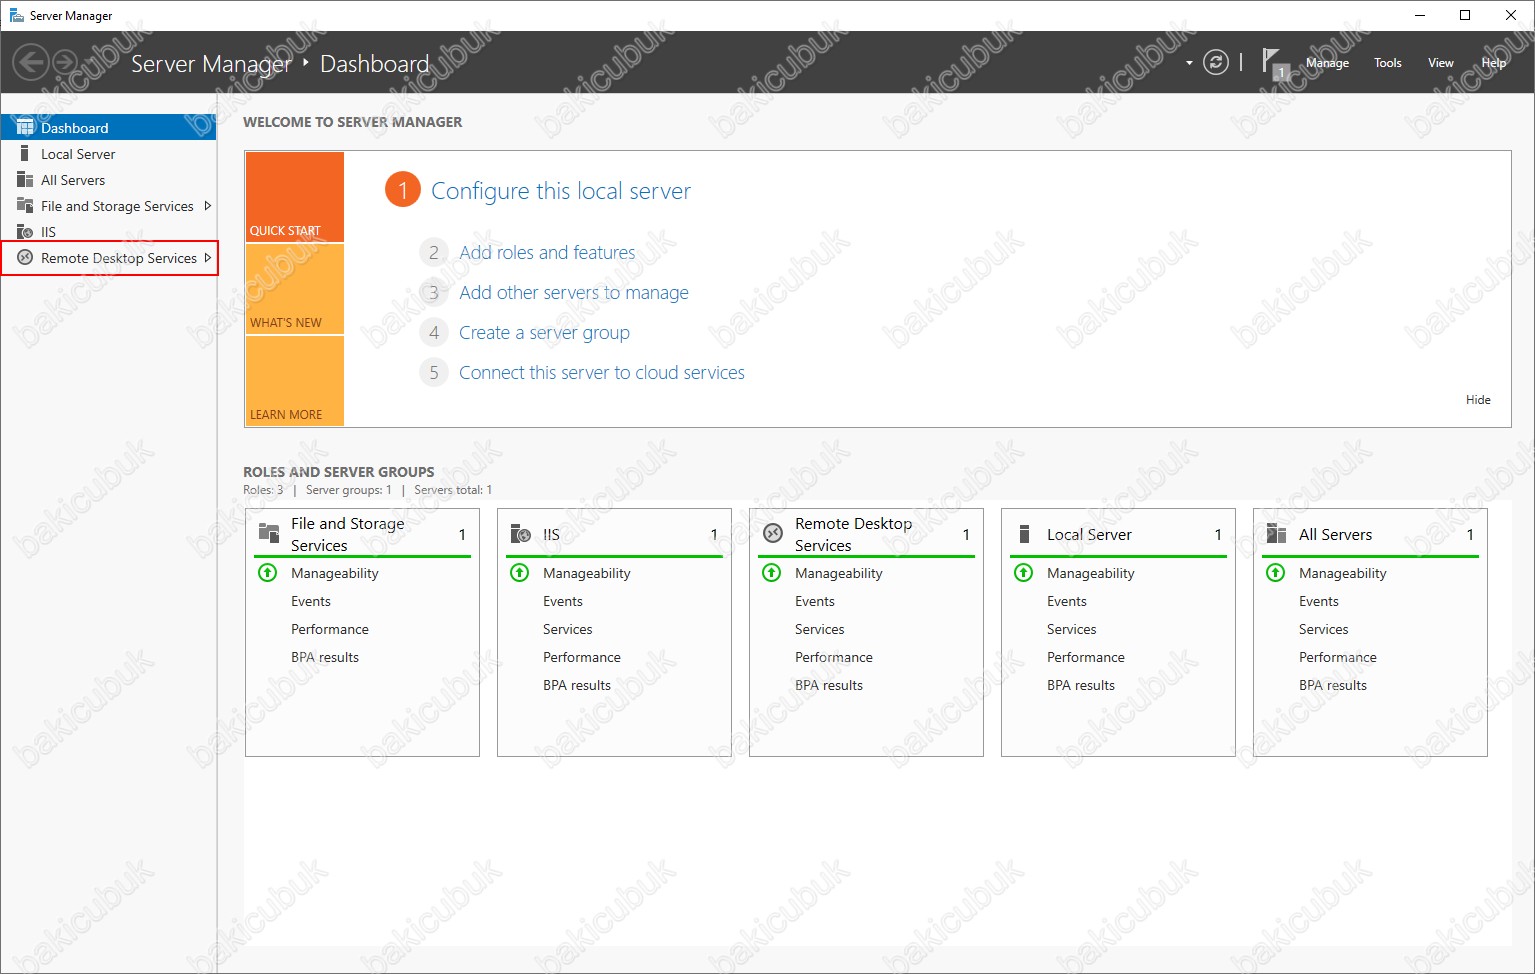Click the Remote Desktop Services sidebar icon
The image size is (1535, 974).
pyautogui.click(x=25, y=257)
